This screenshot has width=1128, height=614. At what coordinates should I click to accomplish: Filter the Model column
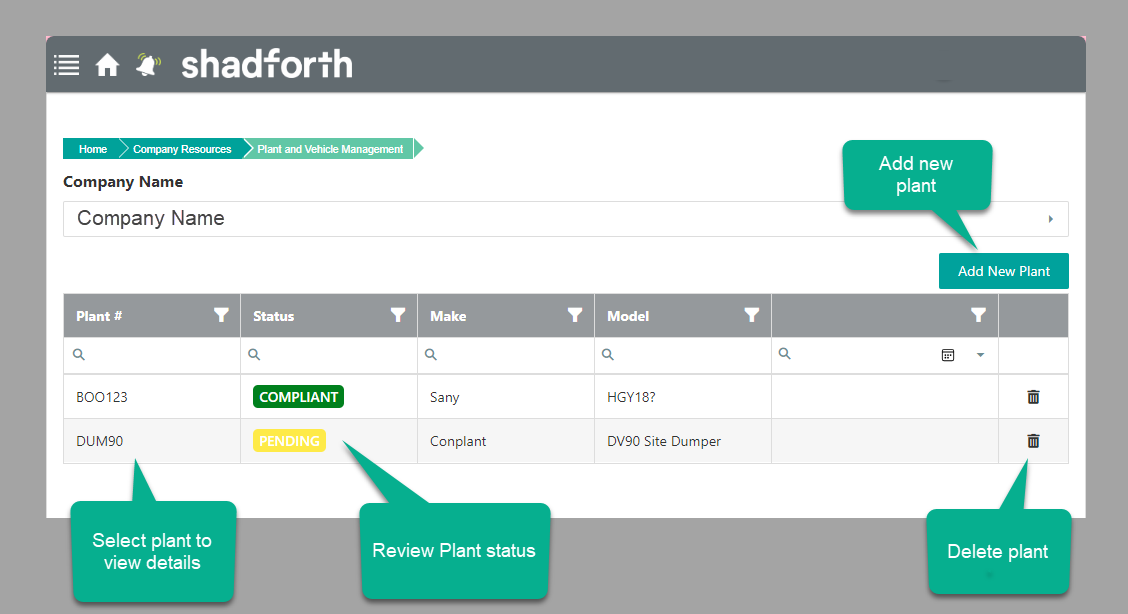[752, 315]
